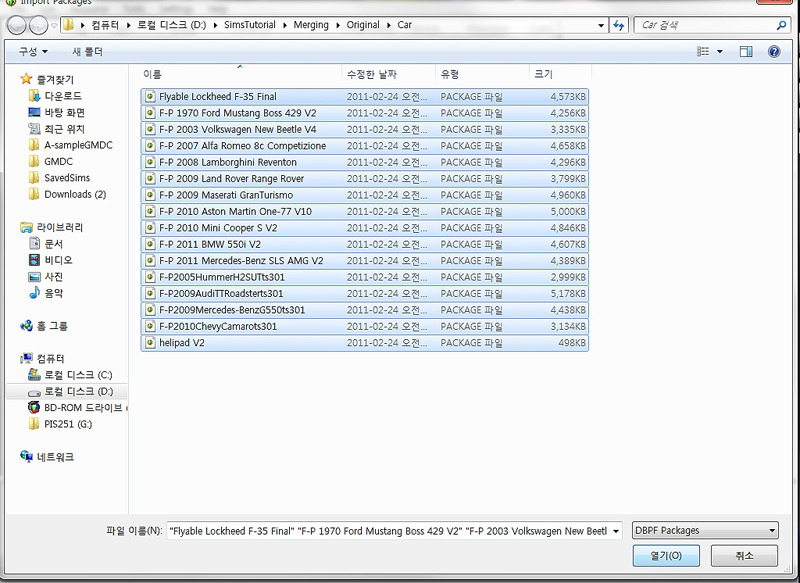Click the 취소 cancel button
The image size is (800, 583).
(x=744, y=555)
